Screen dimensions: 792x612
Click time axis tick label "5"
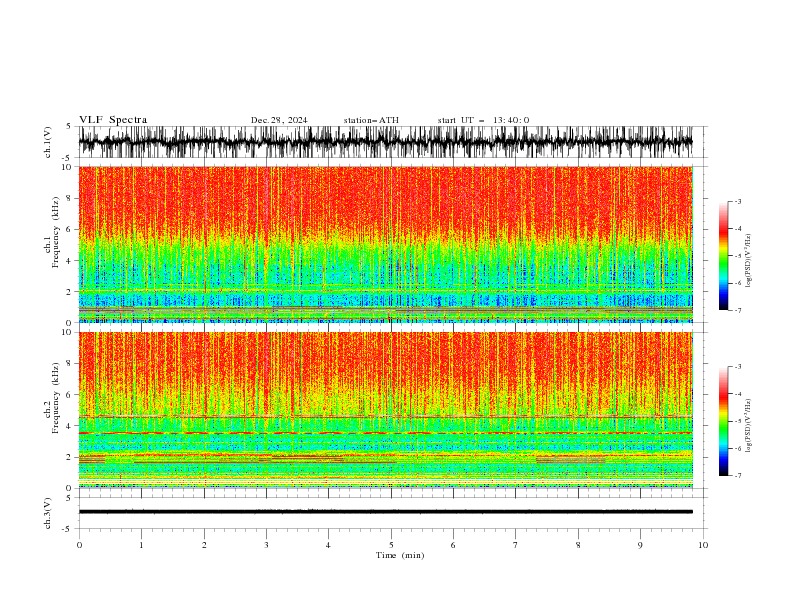point(391,545)
